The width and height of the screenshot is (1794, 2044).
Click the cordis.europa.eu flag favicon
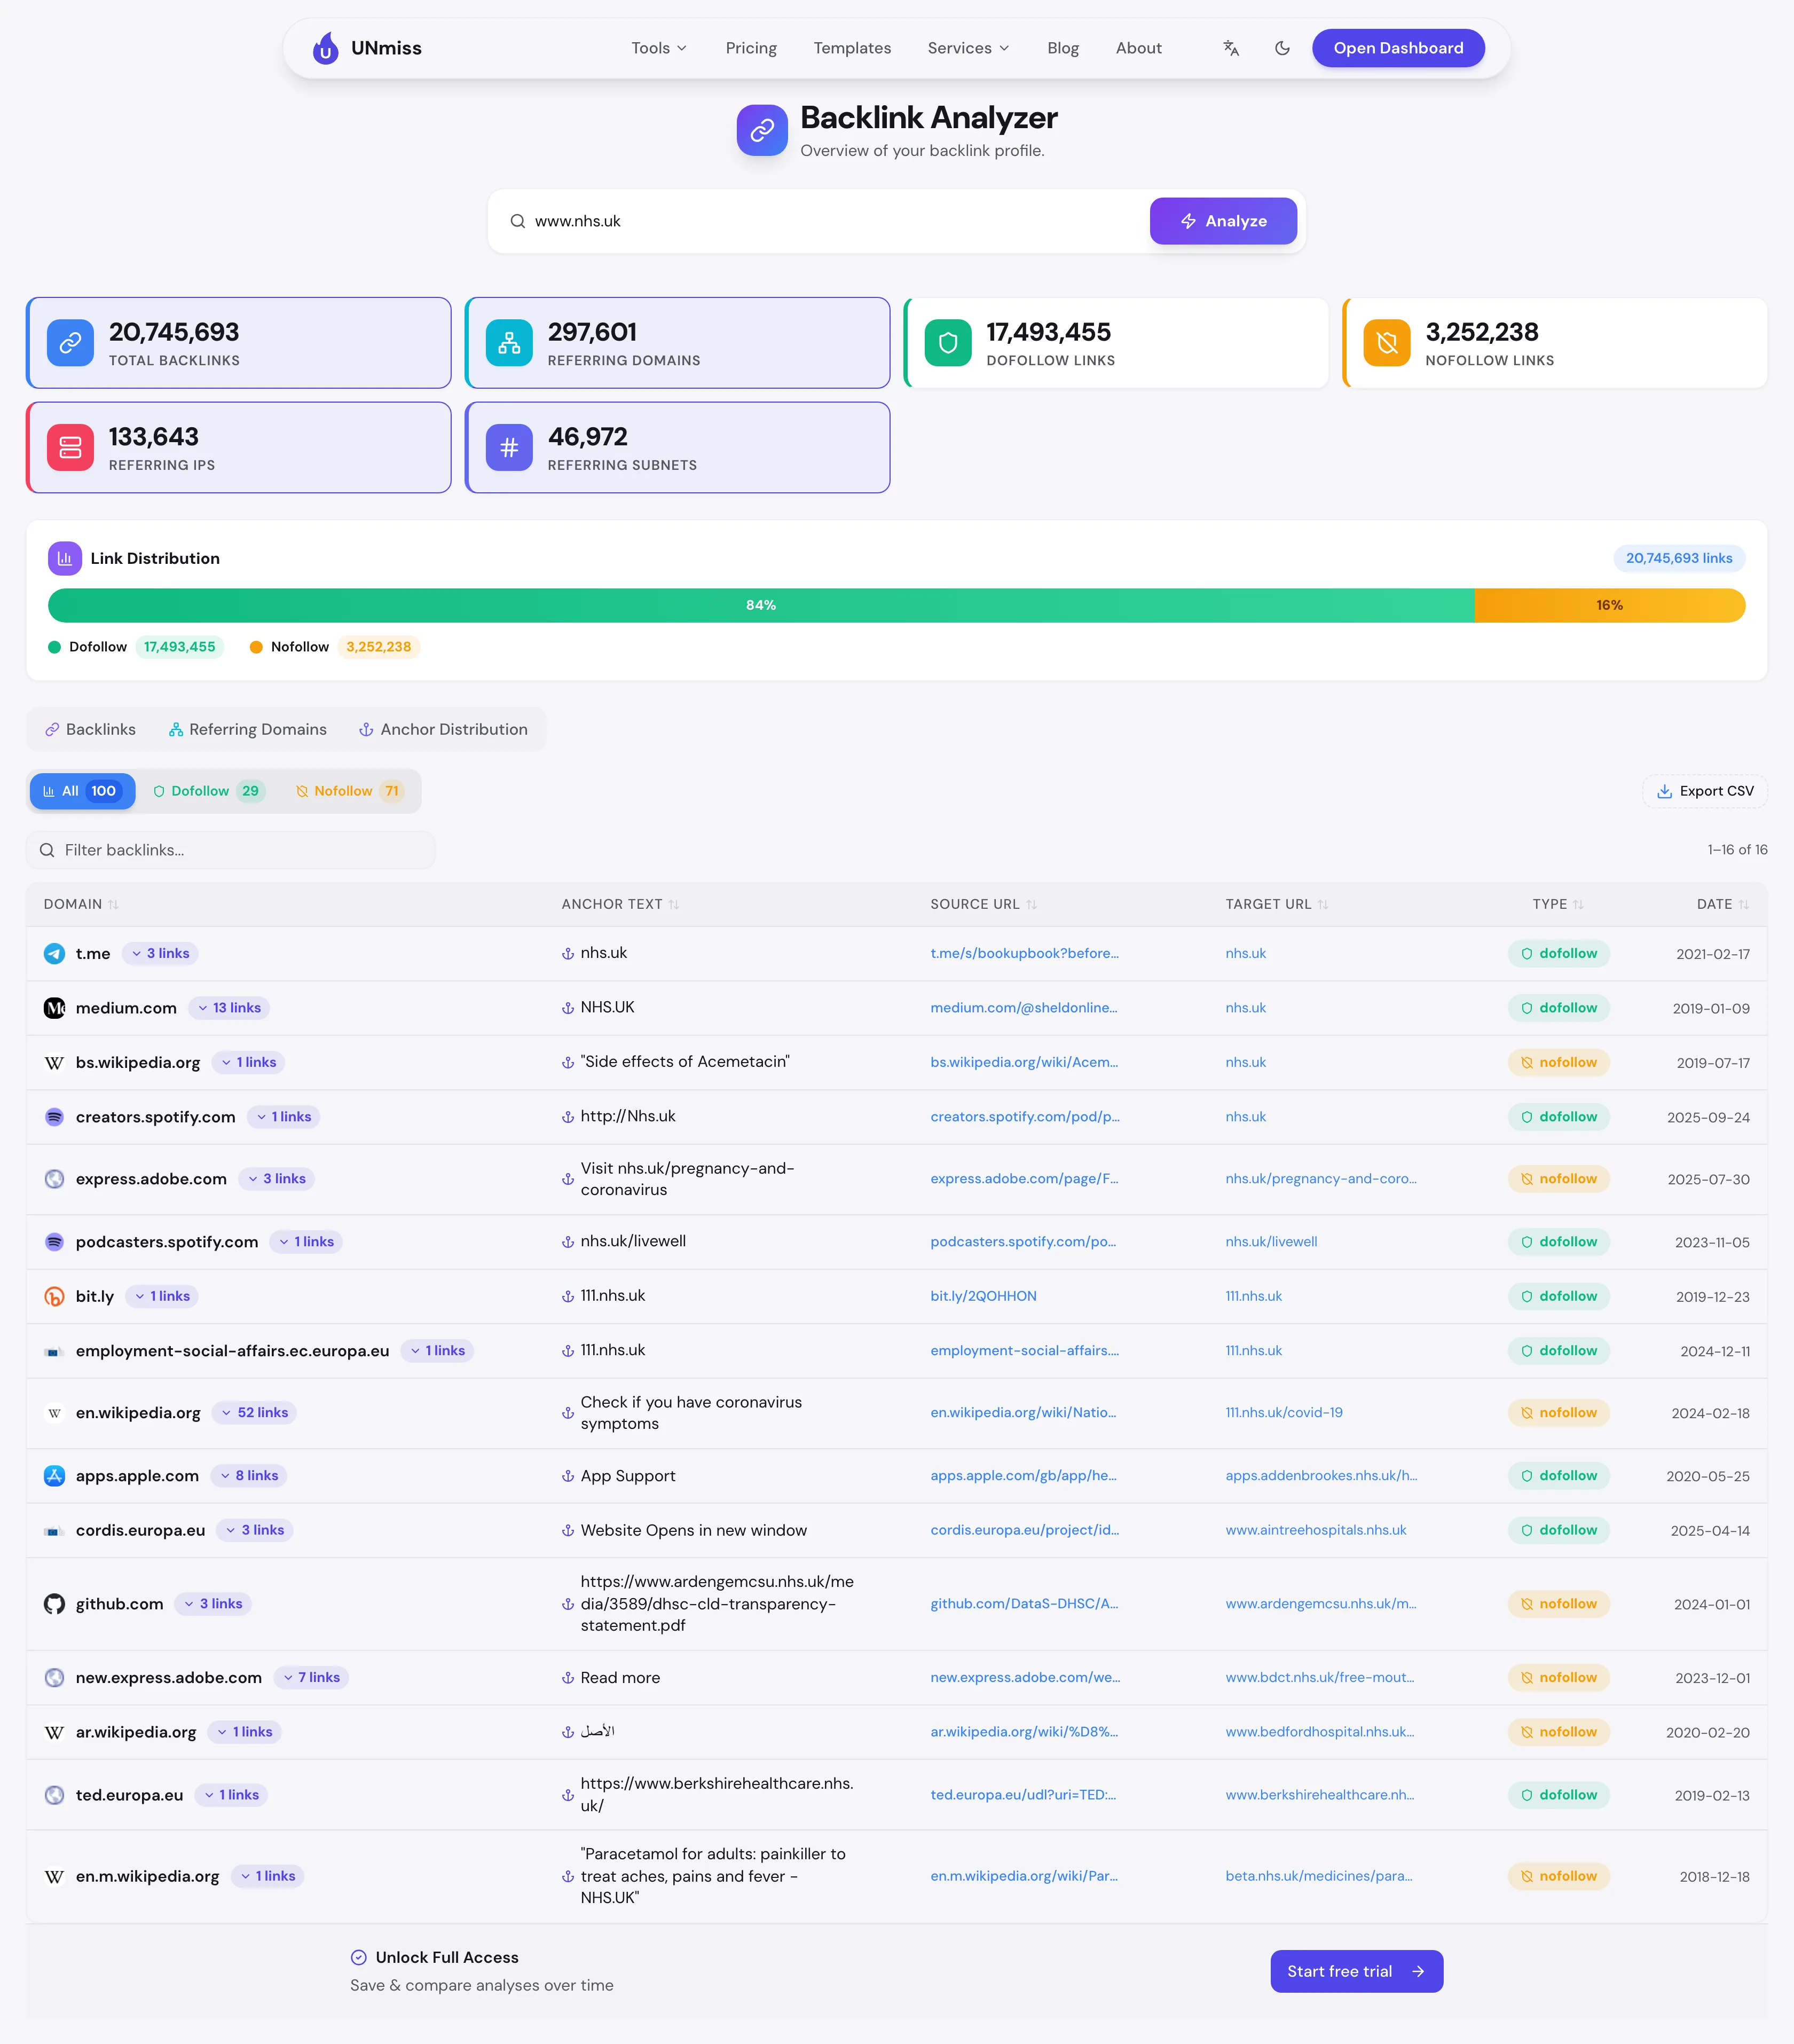[x=54, y=1531]
